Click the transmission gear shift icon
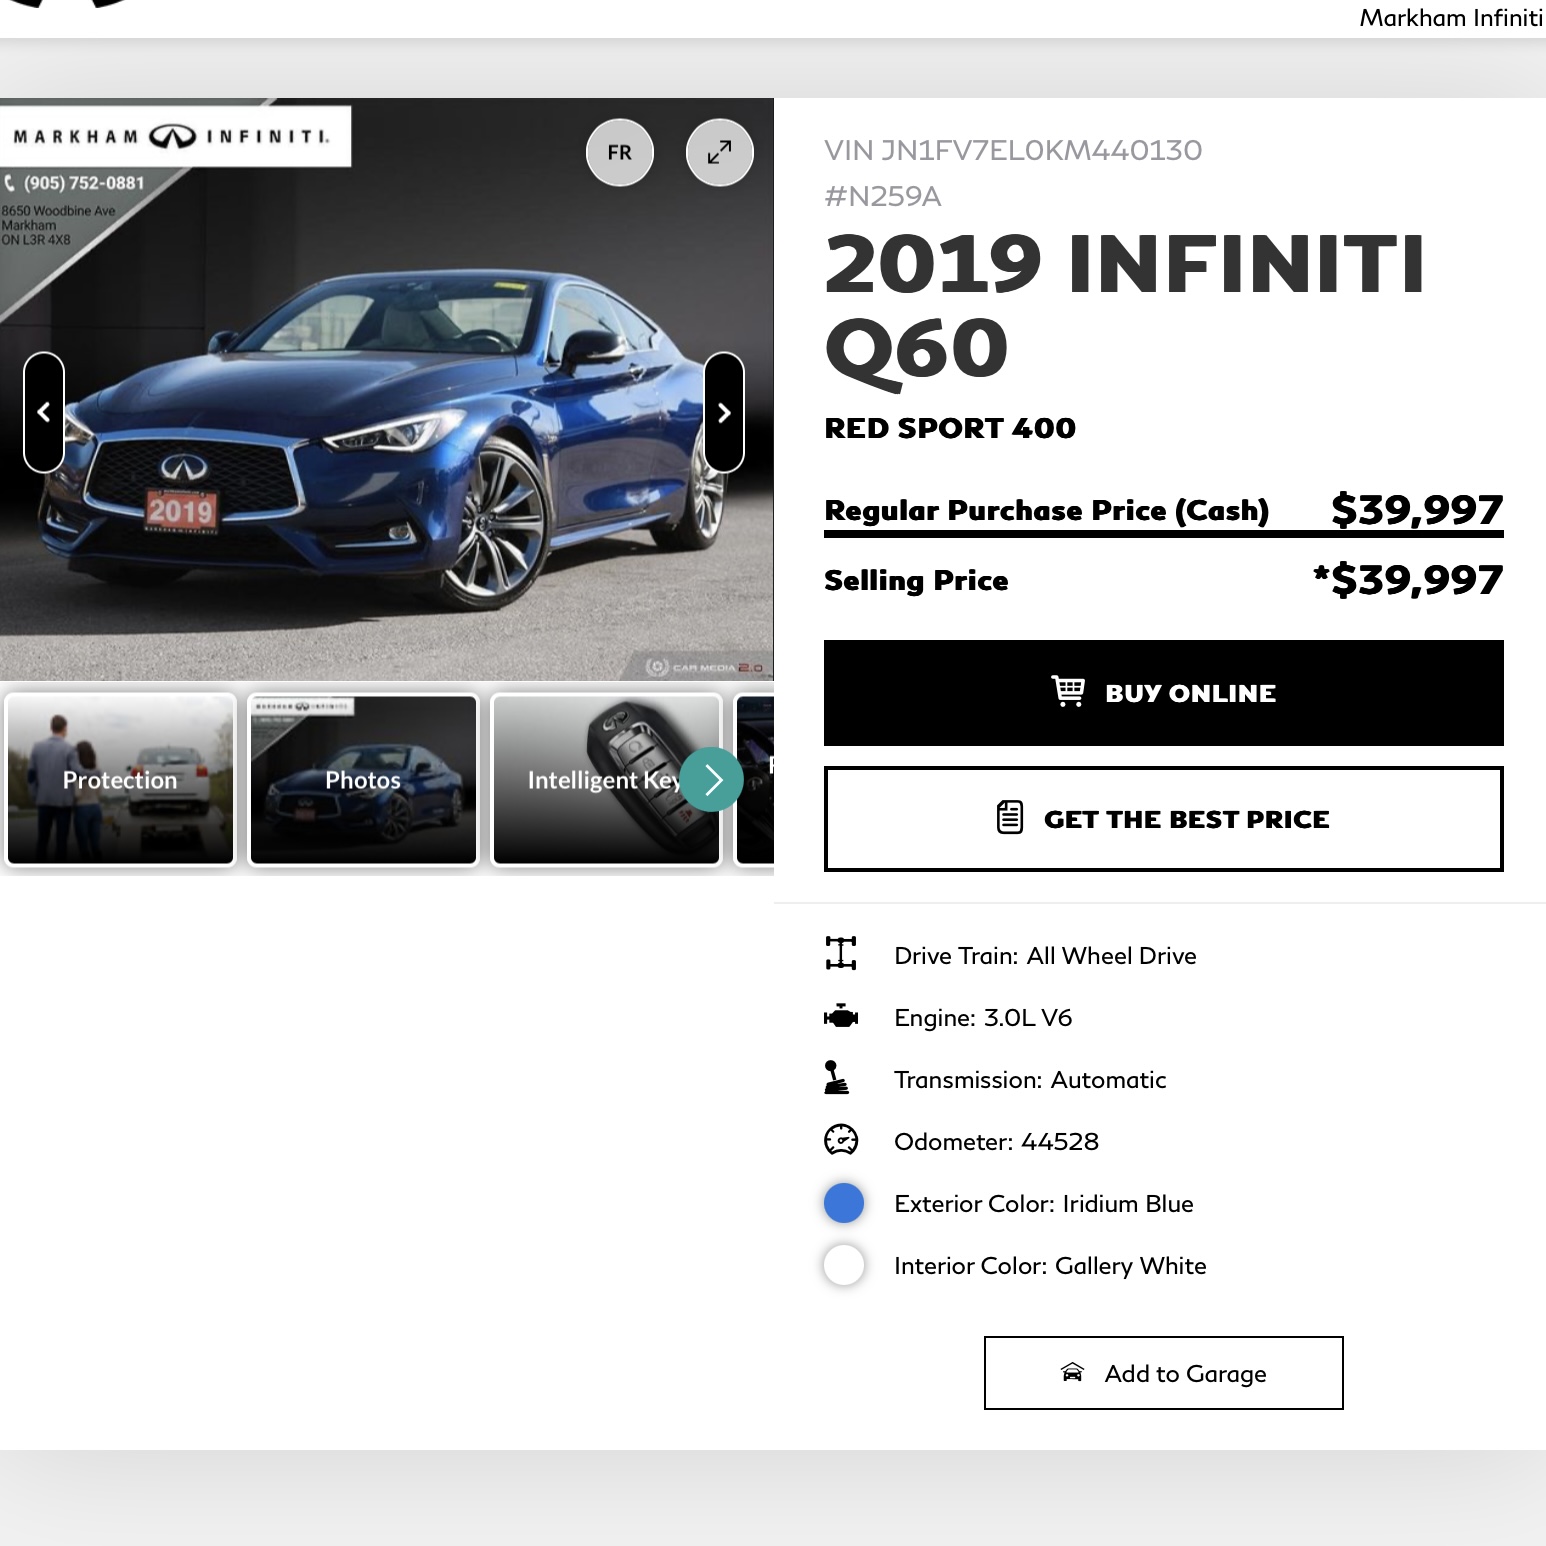Screen dimensions: 1546x1546 click(x=837, y=1078)
